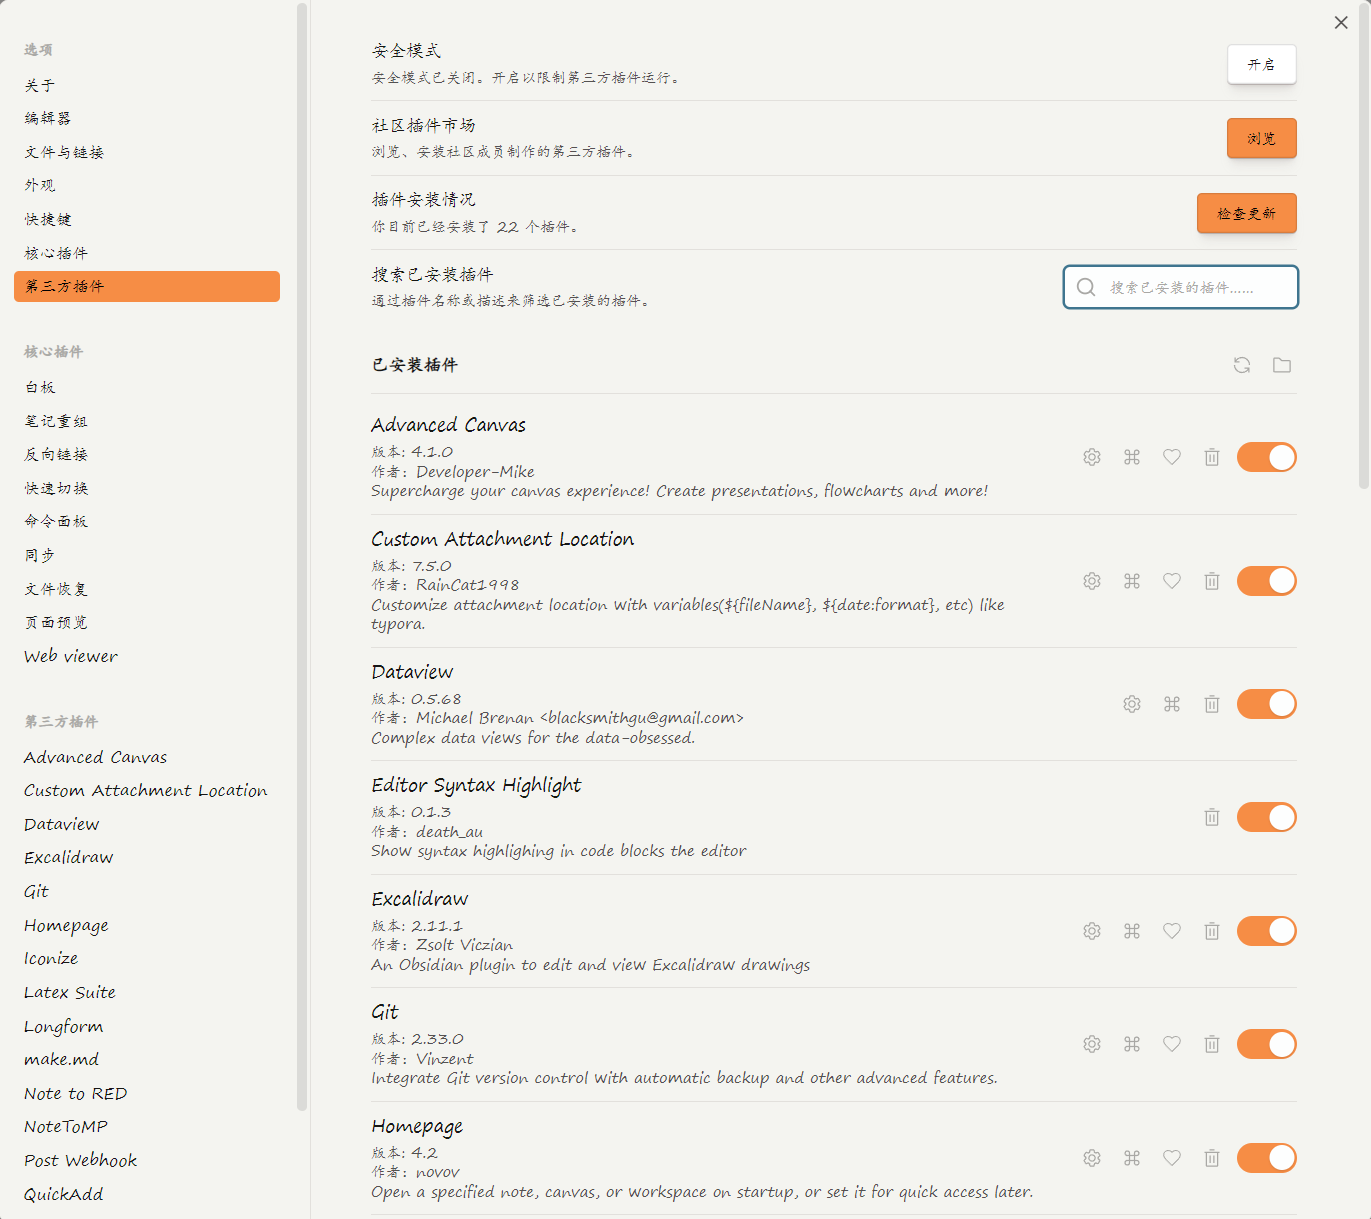Toggle the Git plugin off

point(1267,1044)
